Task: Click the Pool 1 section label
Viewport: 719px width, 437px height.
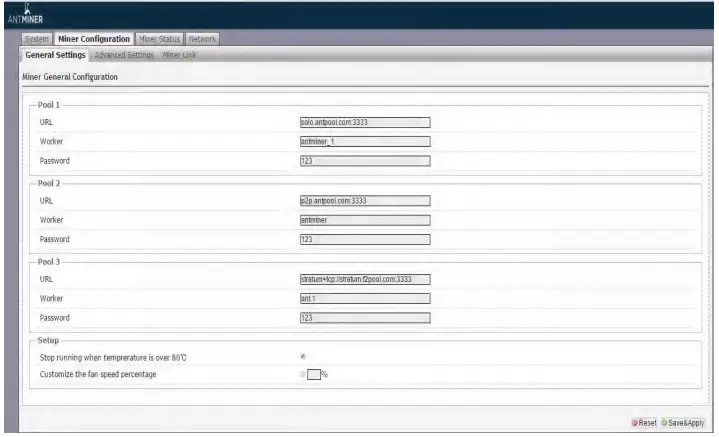Action: click(49, 105)
